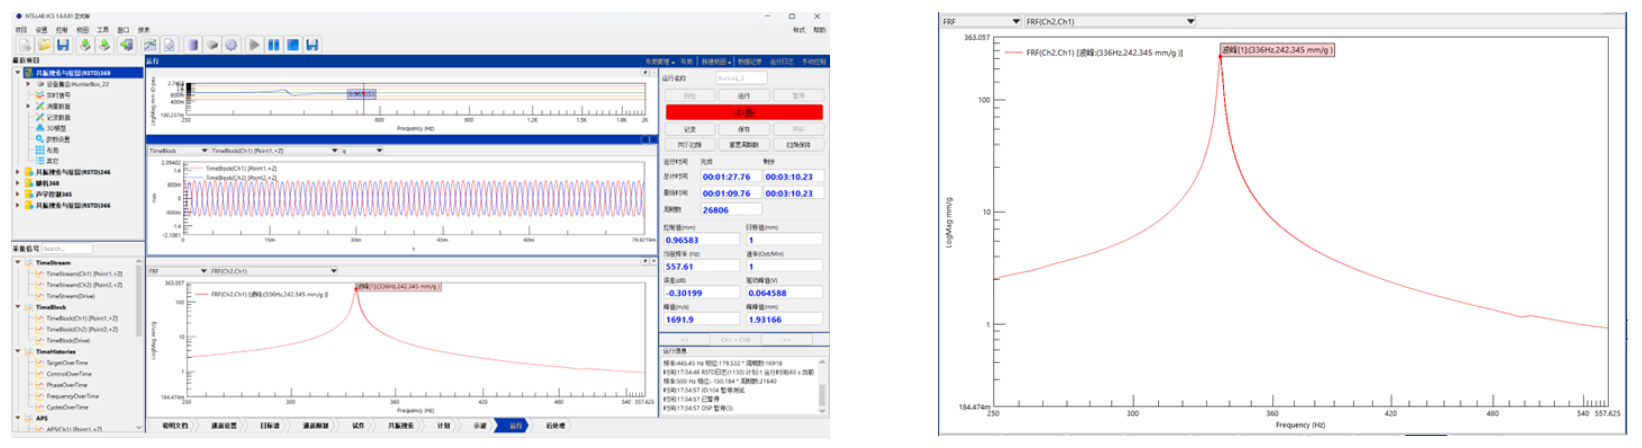This screenshot has width=1642, height=448.
Task: Switch to the 后处理 workflow tab
Action: (x=554, y=426)
